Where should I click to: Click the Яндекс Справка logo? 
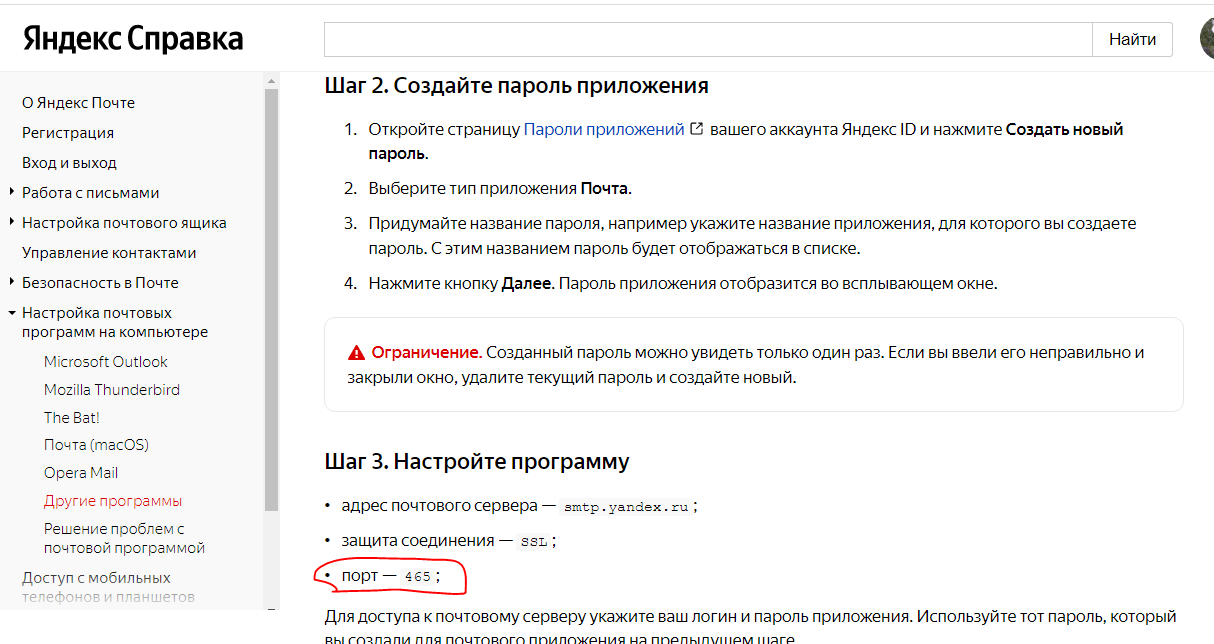pos(133,39)
